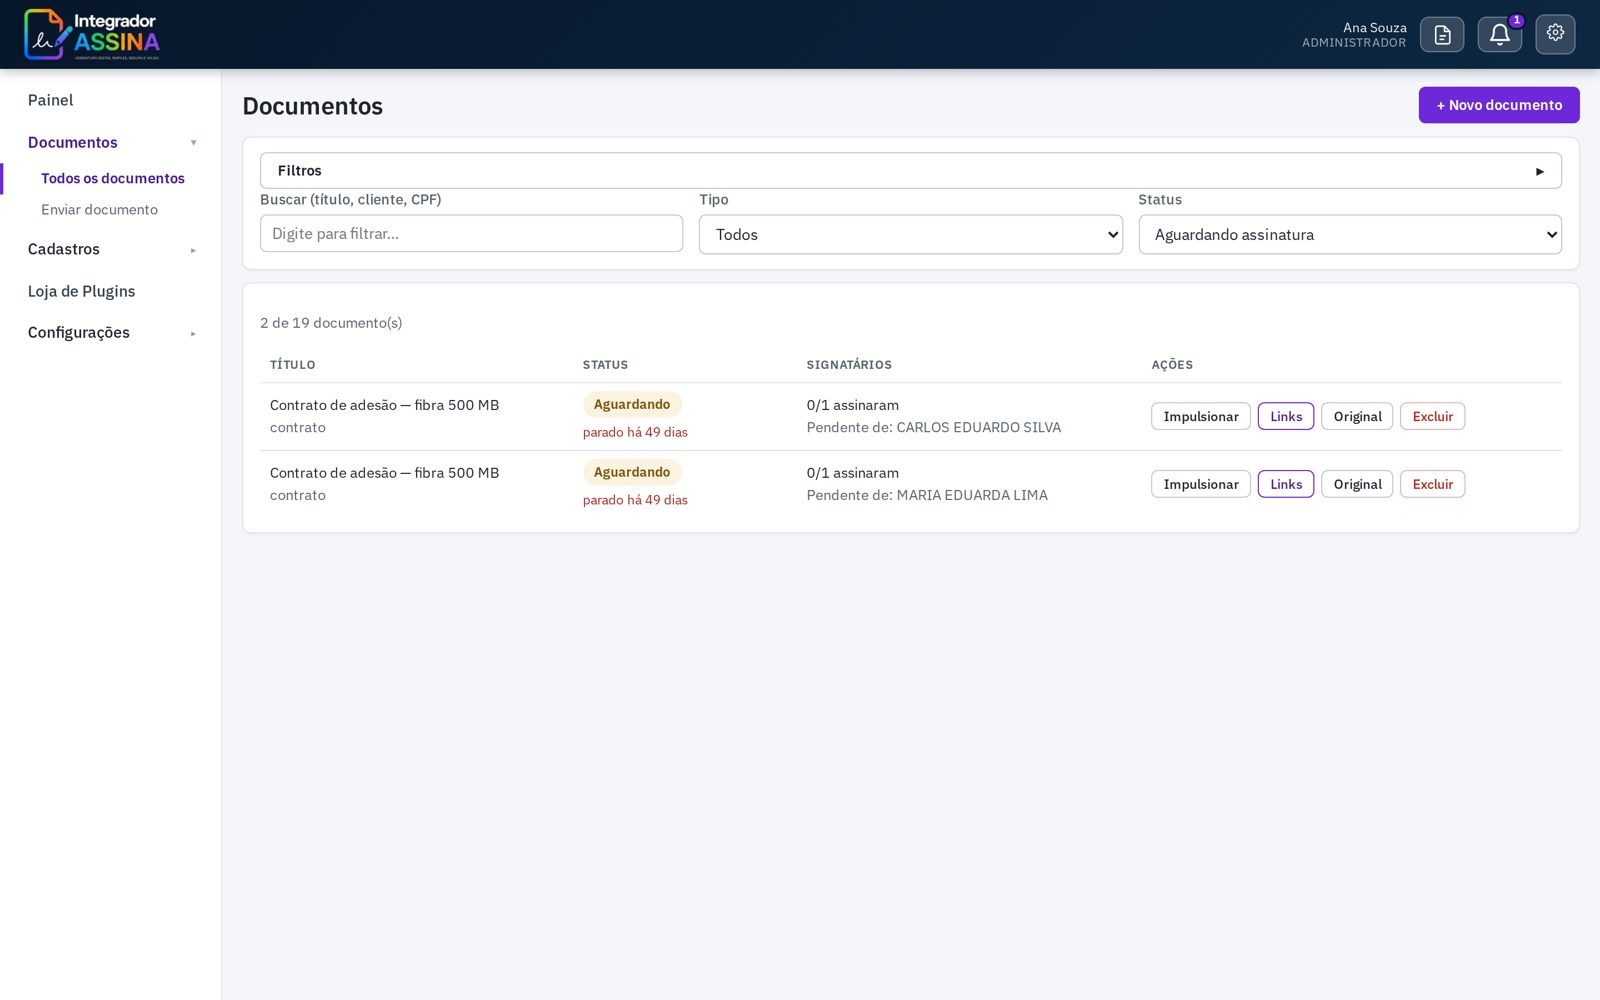Image resolution: width=1600 pixels, height=1000 pixels.
Task: Open the Status dropdown
Action: (x=1350, y=234)
